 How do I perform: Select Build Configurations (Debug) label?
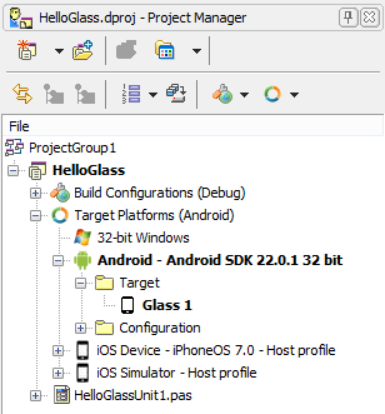160,193
